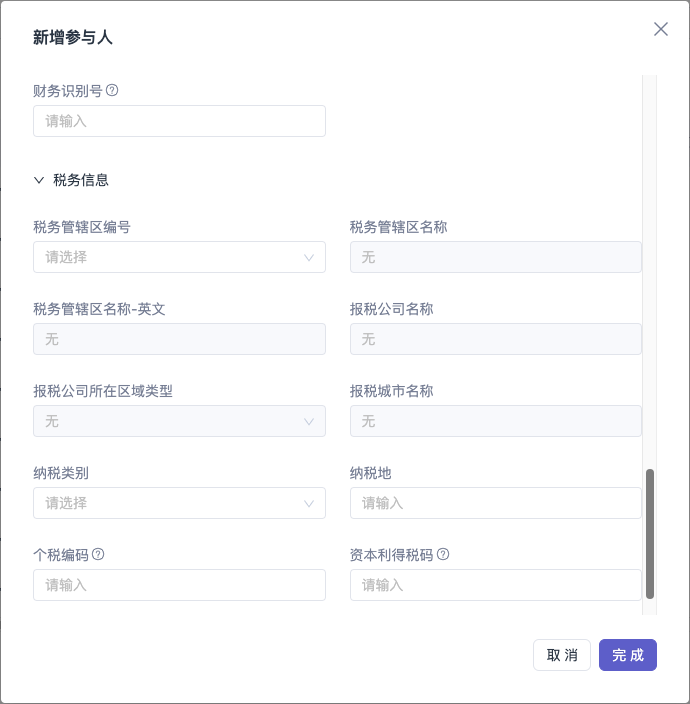Click the 税务管辖区名称-英文 field
The image size is (690, 704).
179,339
